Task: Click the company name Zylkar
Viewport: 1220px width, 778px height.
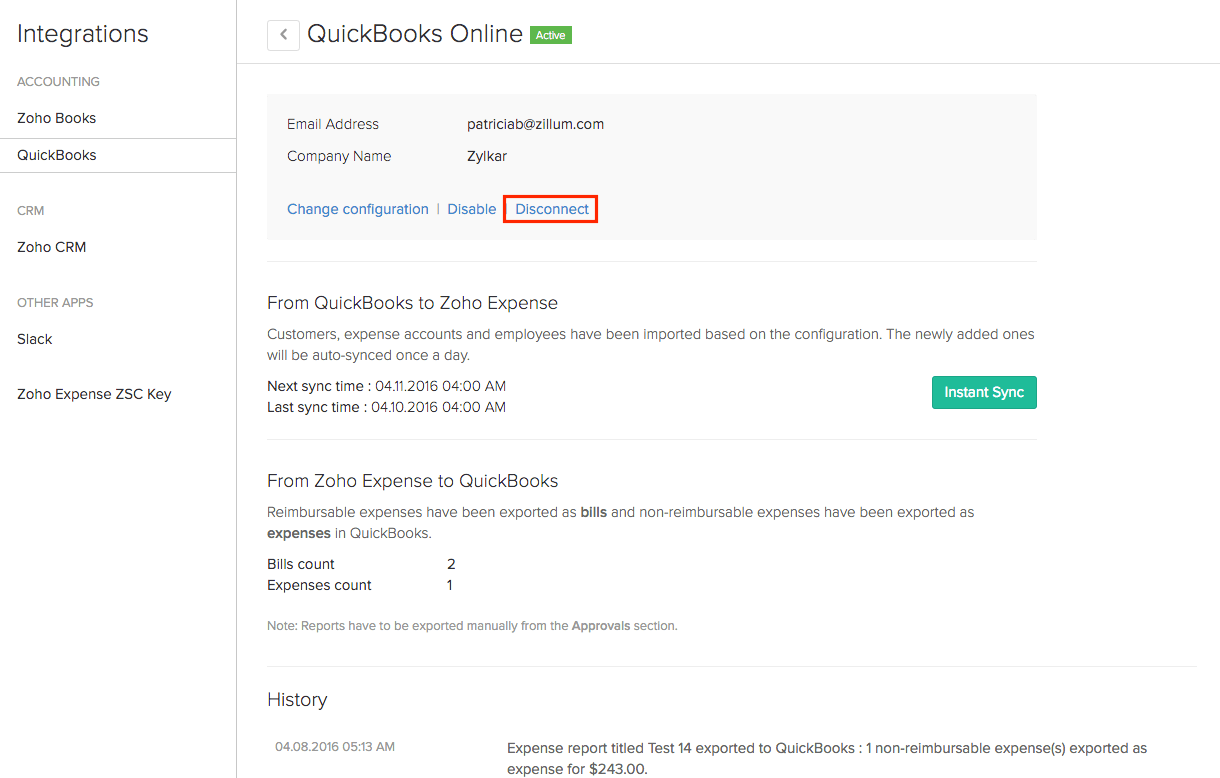Action: point(487,156)
